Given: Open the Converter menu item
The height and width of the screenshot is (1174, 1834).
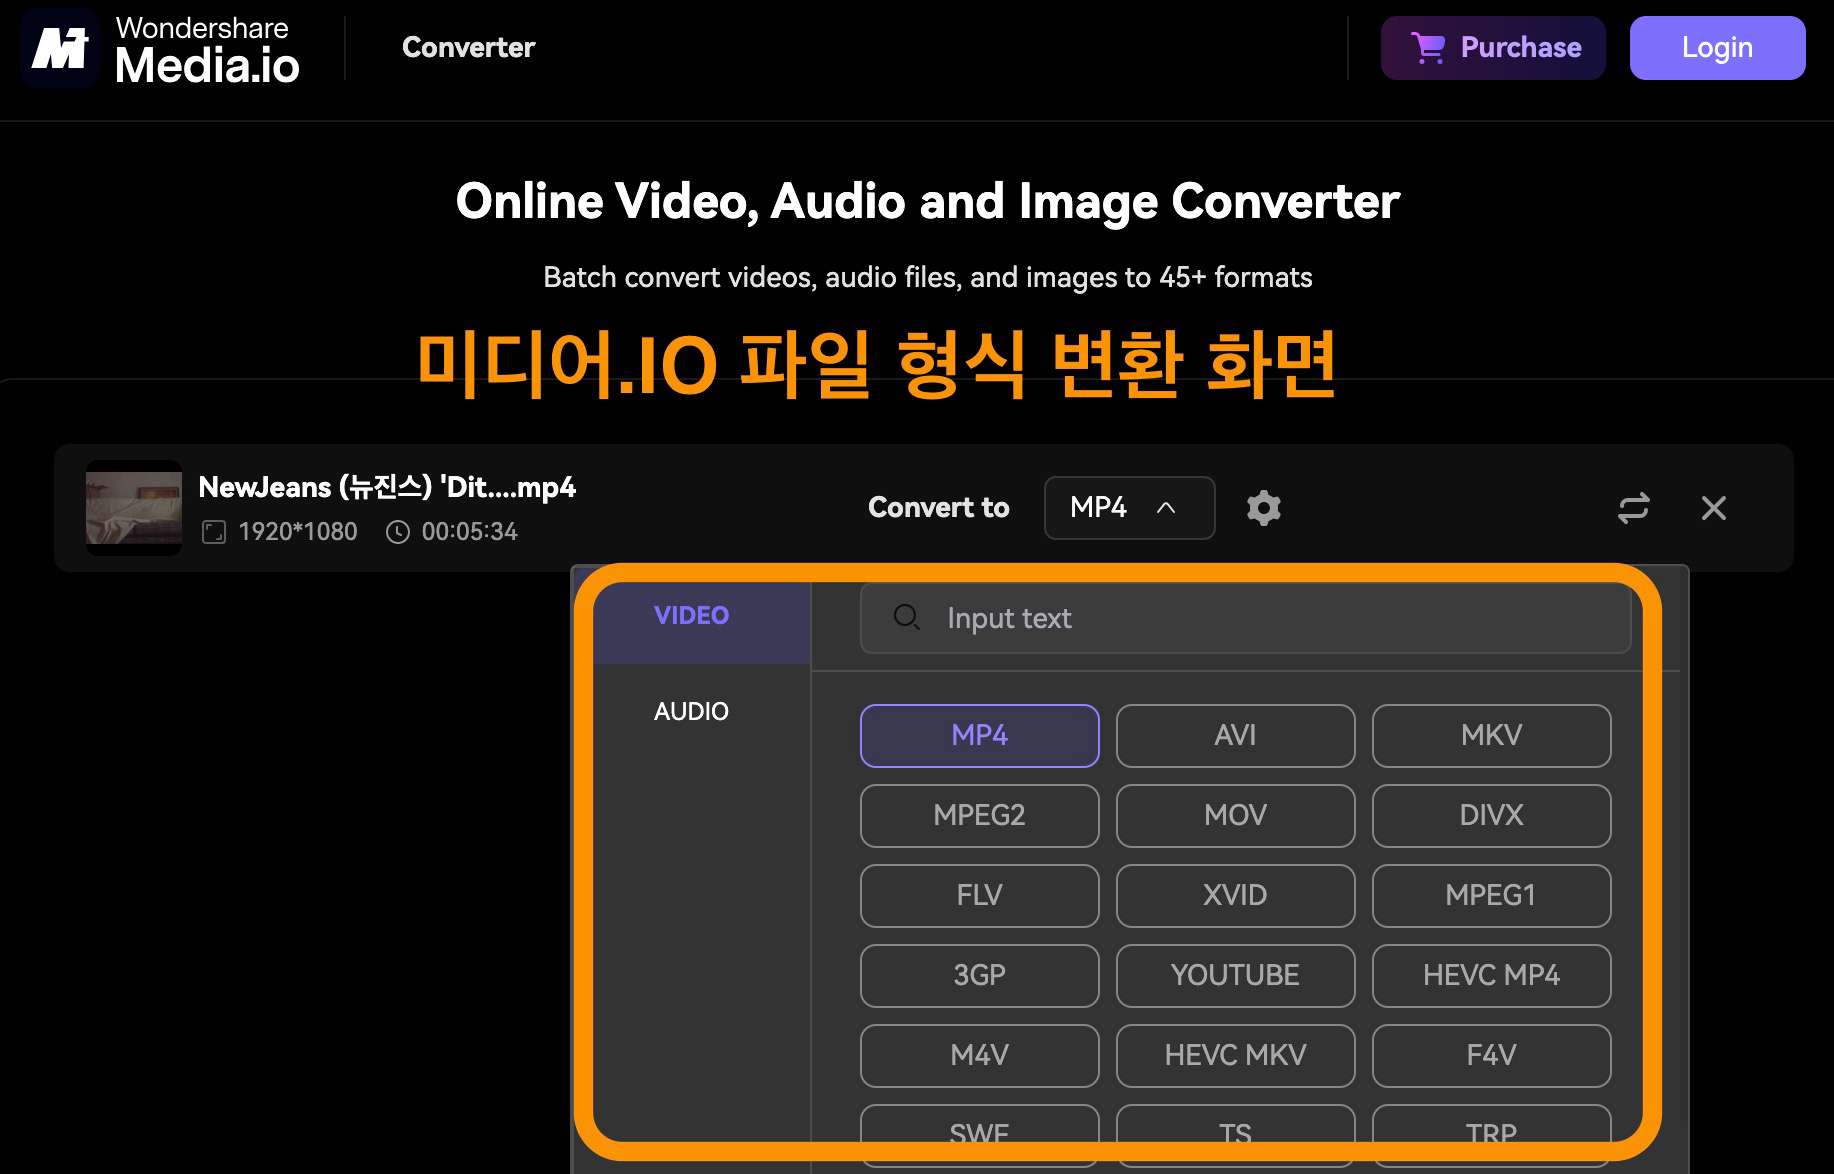Looking at the screenshot, I should tap(469, 47).
